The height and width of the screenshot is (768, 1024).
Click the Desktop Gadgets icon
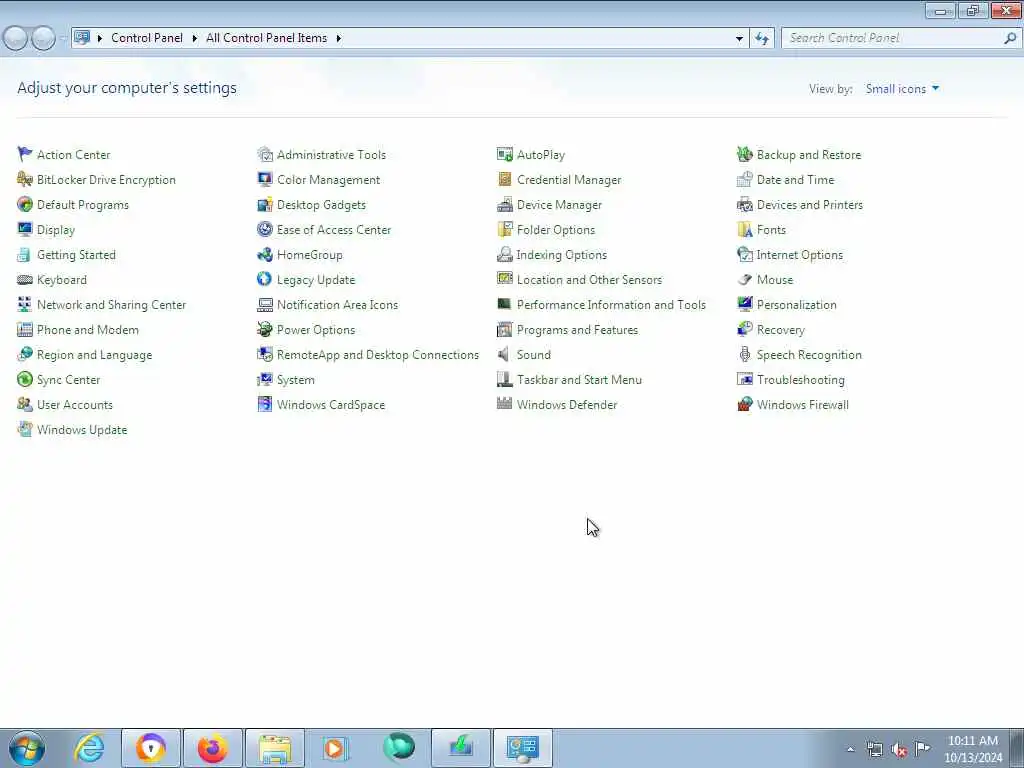click(x=264, y=204)
